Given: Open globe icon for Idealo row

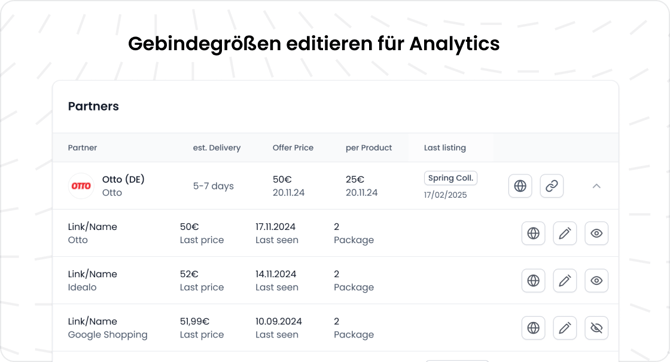Looking at the screenshot, I should [533, 281].
